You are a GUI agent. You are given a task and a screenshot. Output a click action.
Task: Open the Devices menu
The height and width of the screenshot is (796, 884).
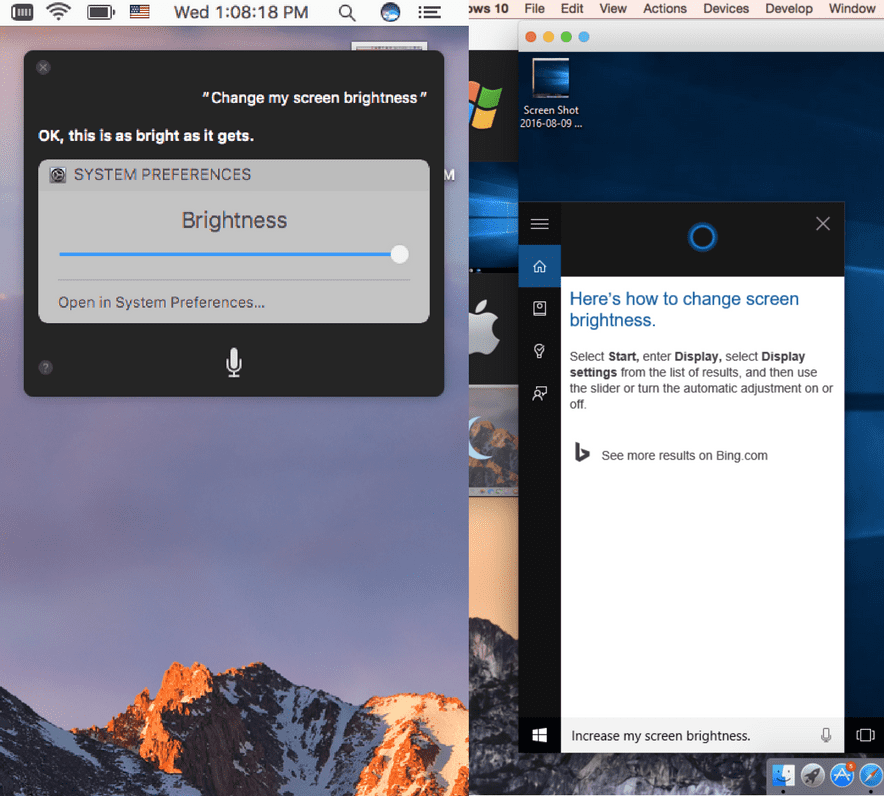pos(726,9)
